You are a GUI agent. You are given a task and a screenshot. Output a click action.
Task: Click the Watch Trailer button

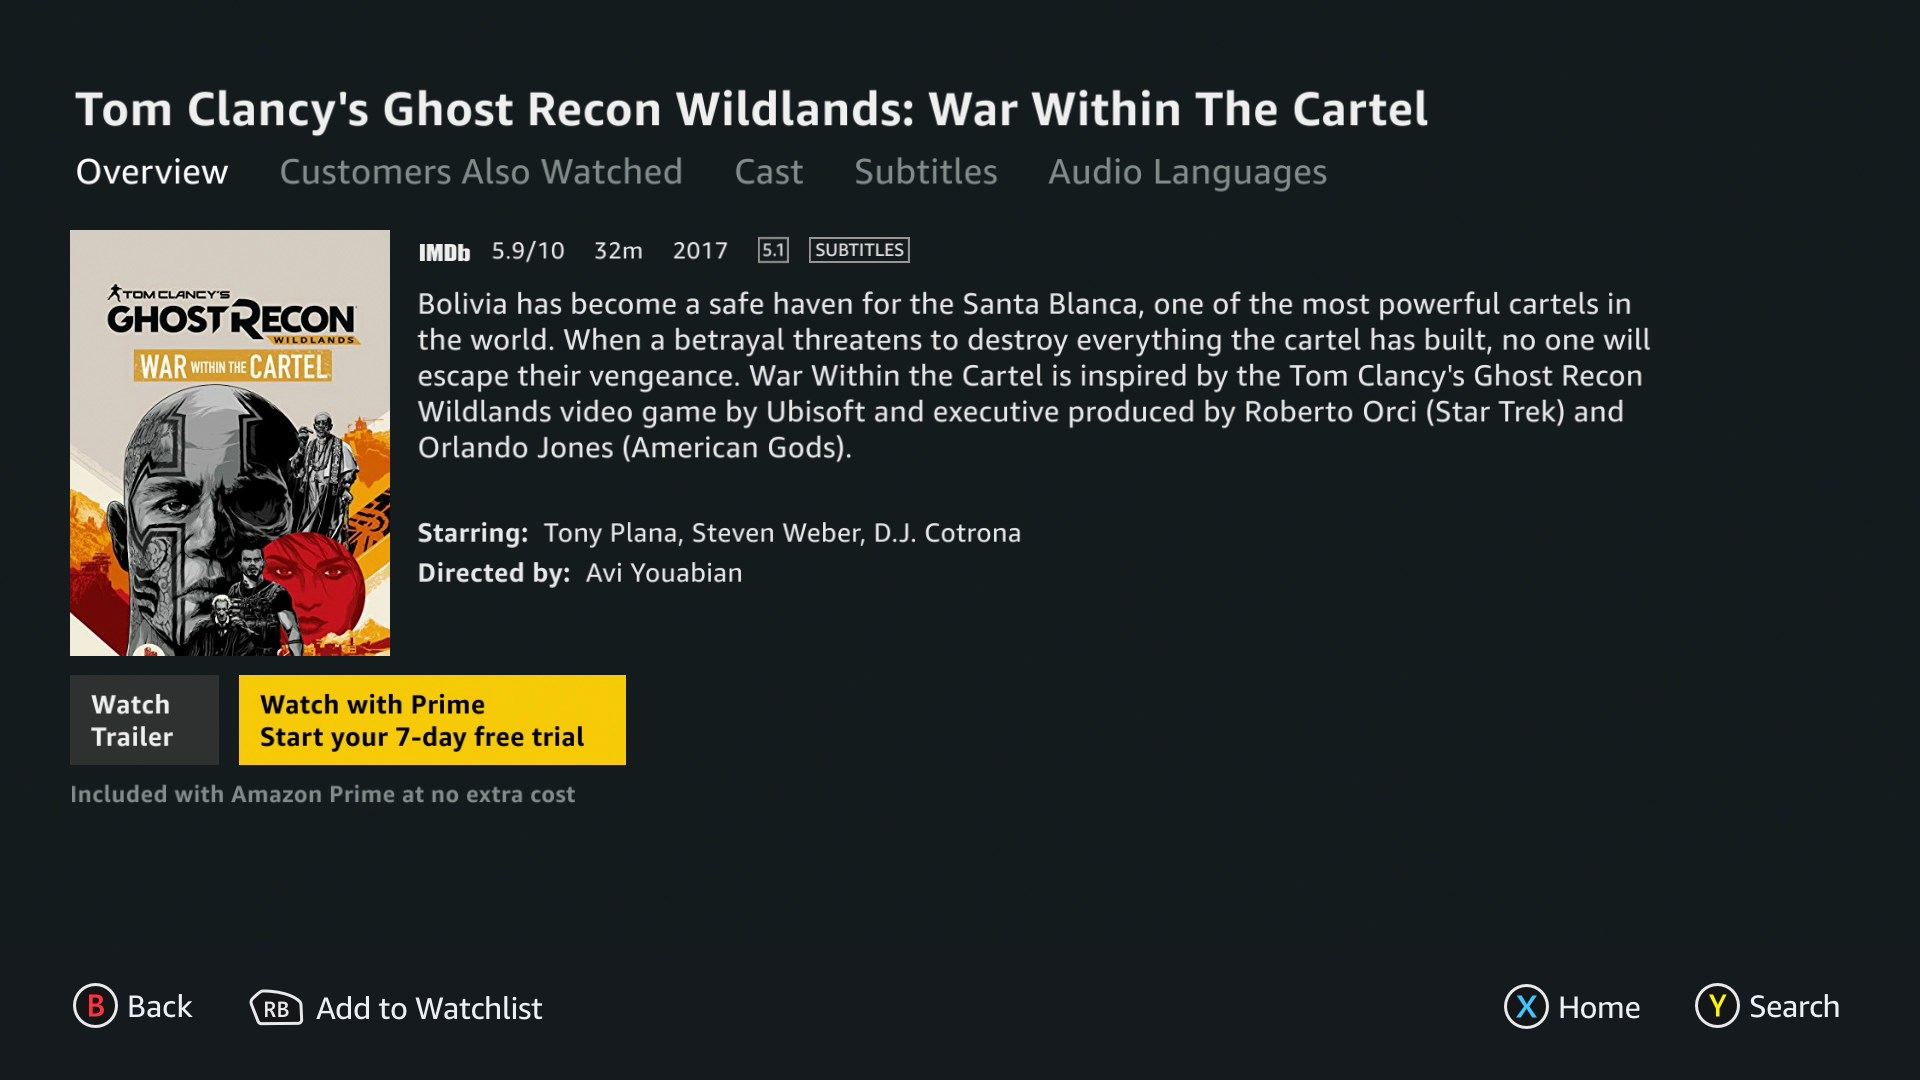144,720
